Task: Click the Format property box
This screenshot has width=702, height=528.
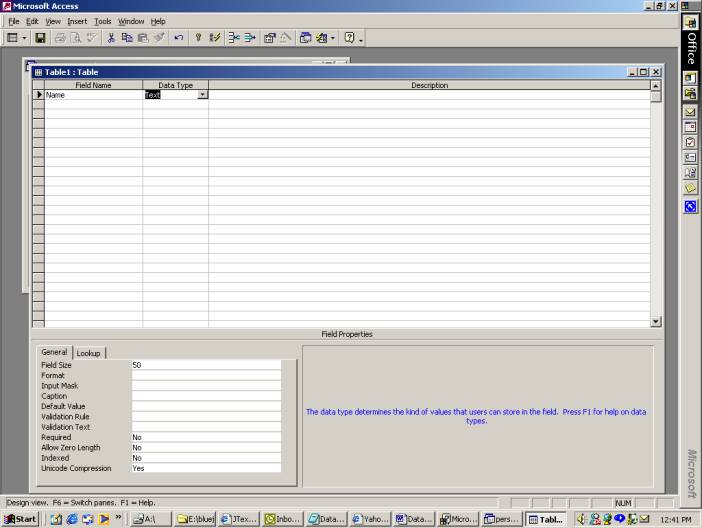Action: (206, 375)
